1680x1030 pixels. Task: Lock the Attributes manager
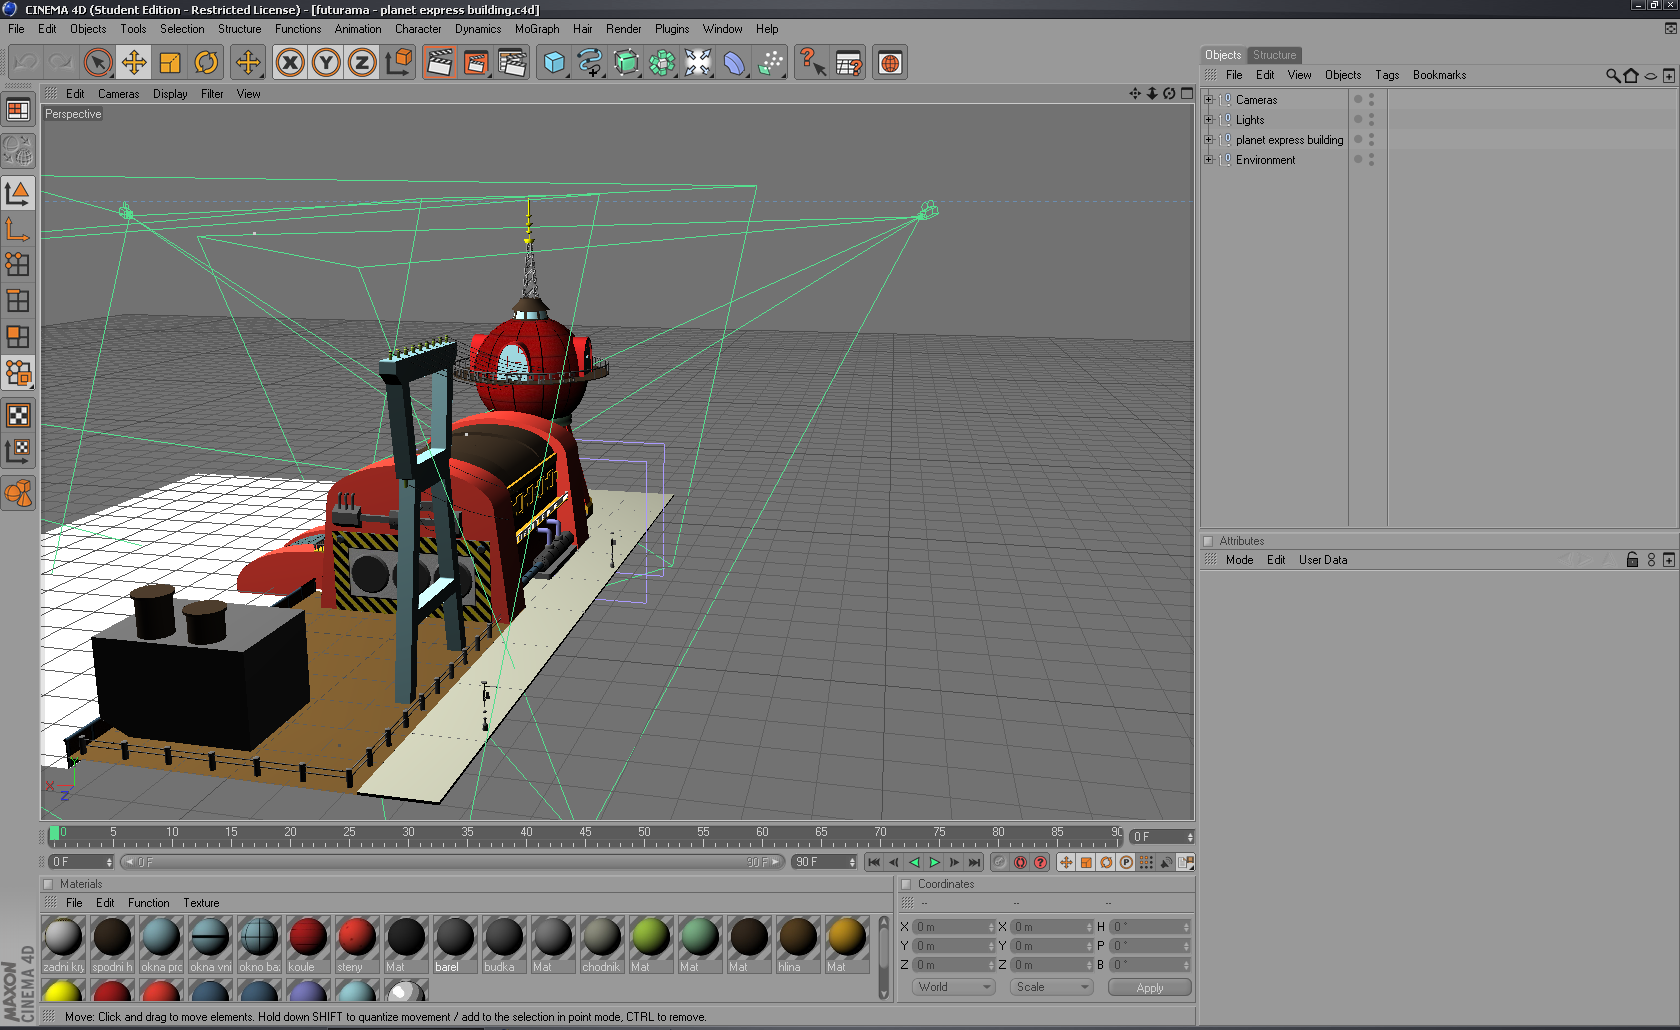1632,560
